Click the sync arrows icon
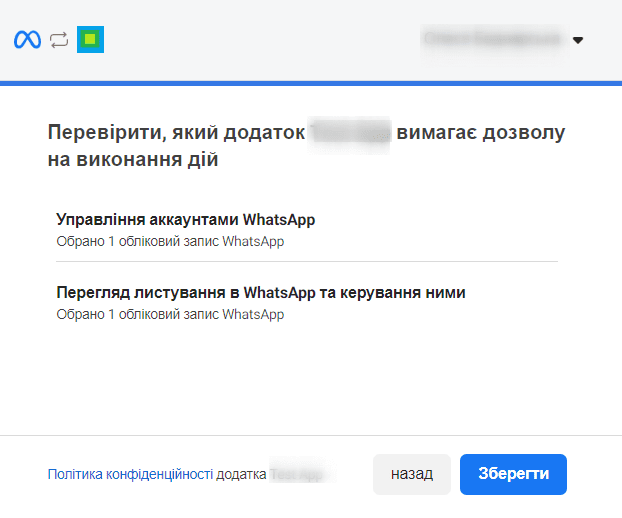 [59, 40]
